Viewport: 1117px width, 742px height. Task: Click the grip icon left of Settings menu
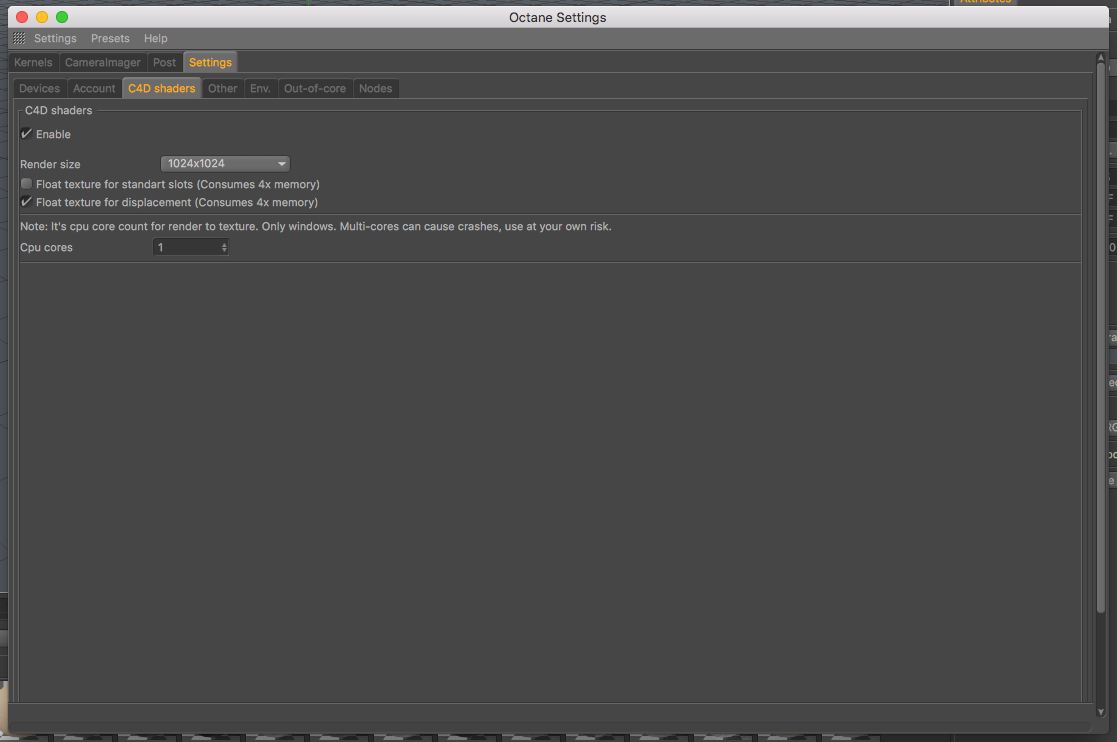point(19,38)
